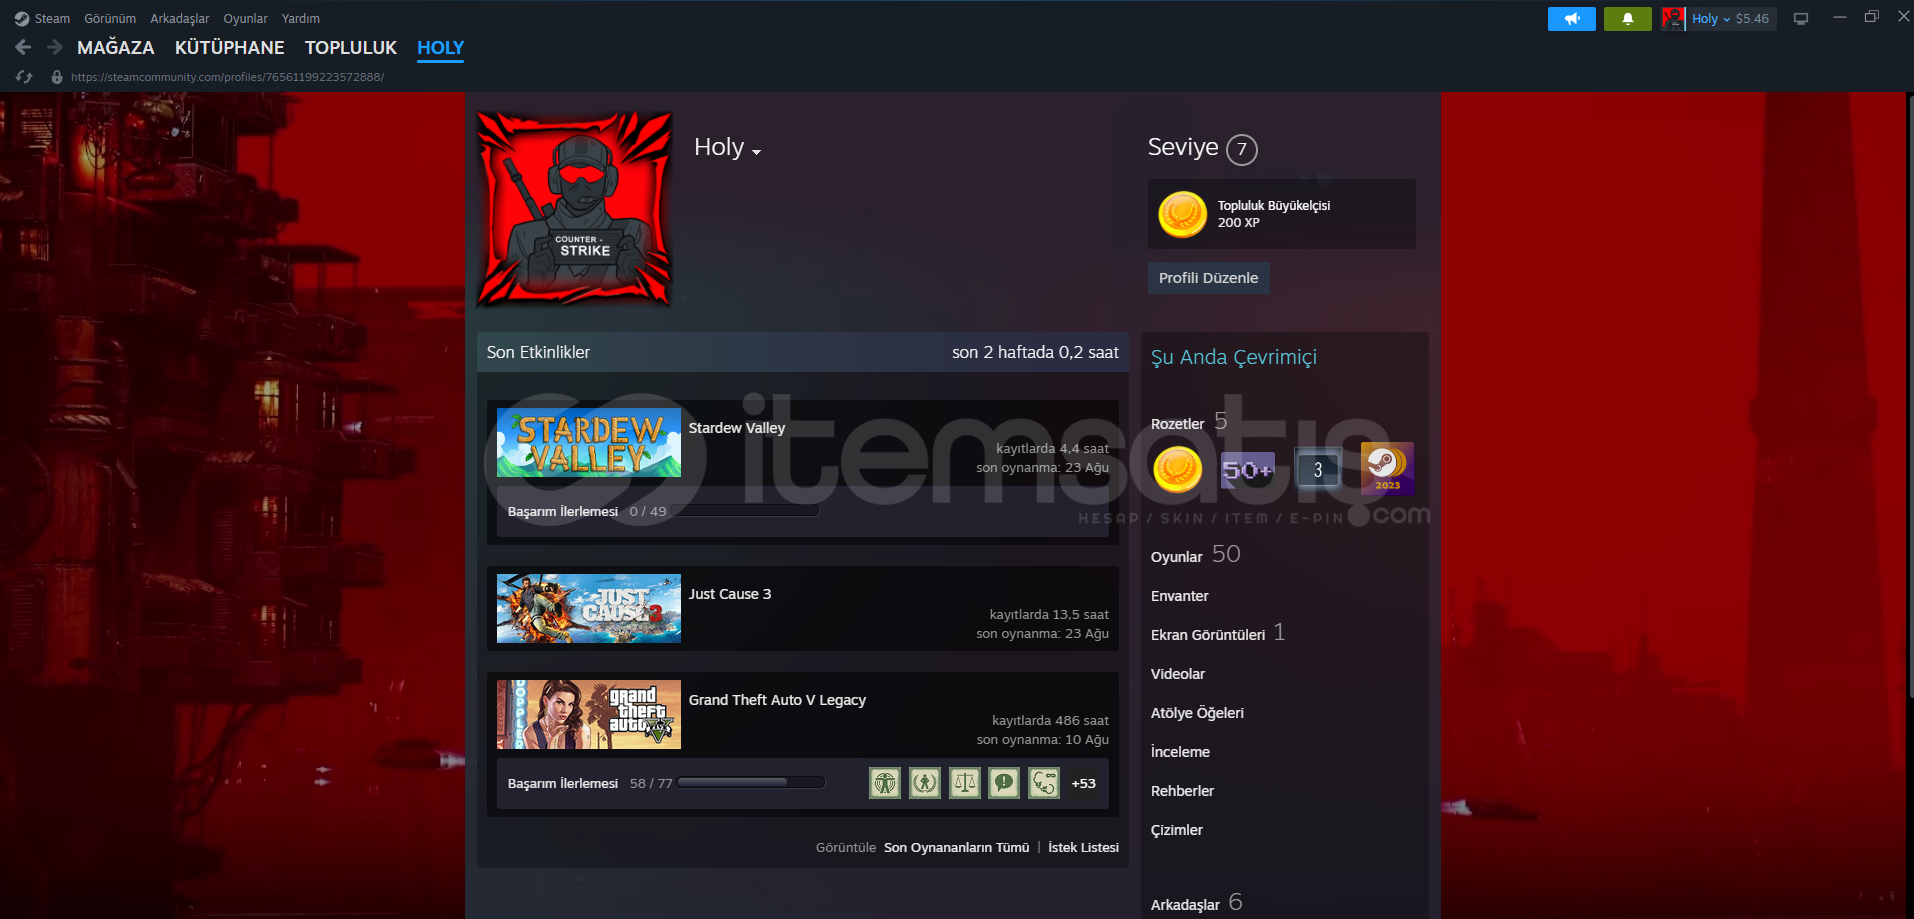This screenshot has width=1914, height=919.
Task: Click the second GTA V achievement icon
Action: (x=925, y=783)
